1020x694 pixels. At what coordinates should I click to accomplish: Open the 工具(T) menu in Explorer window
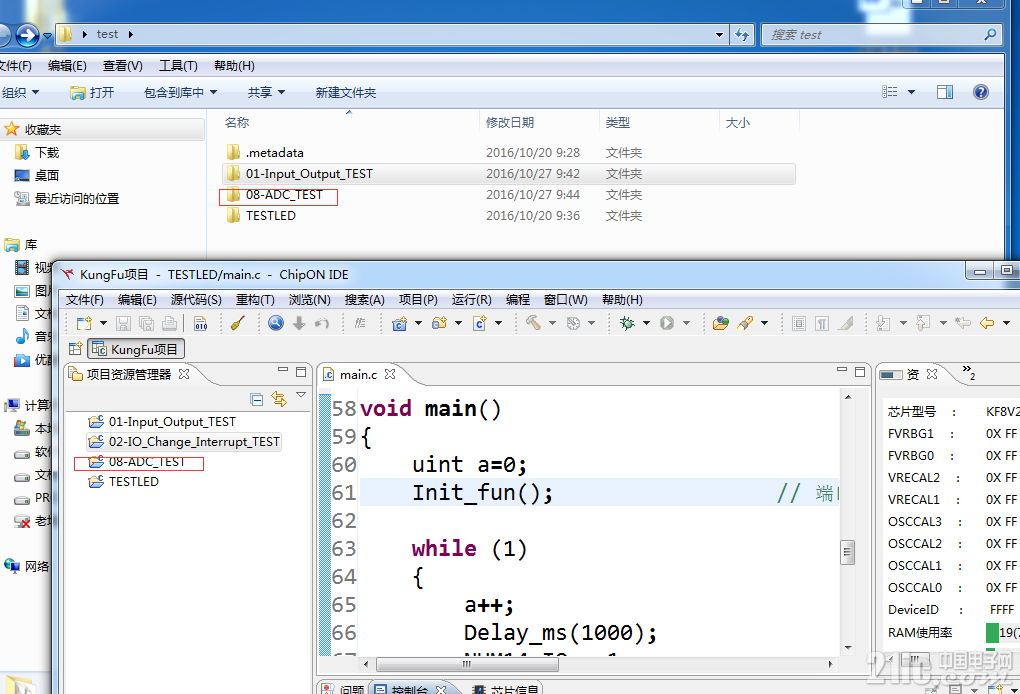[x=178, y=66]
